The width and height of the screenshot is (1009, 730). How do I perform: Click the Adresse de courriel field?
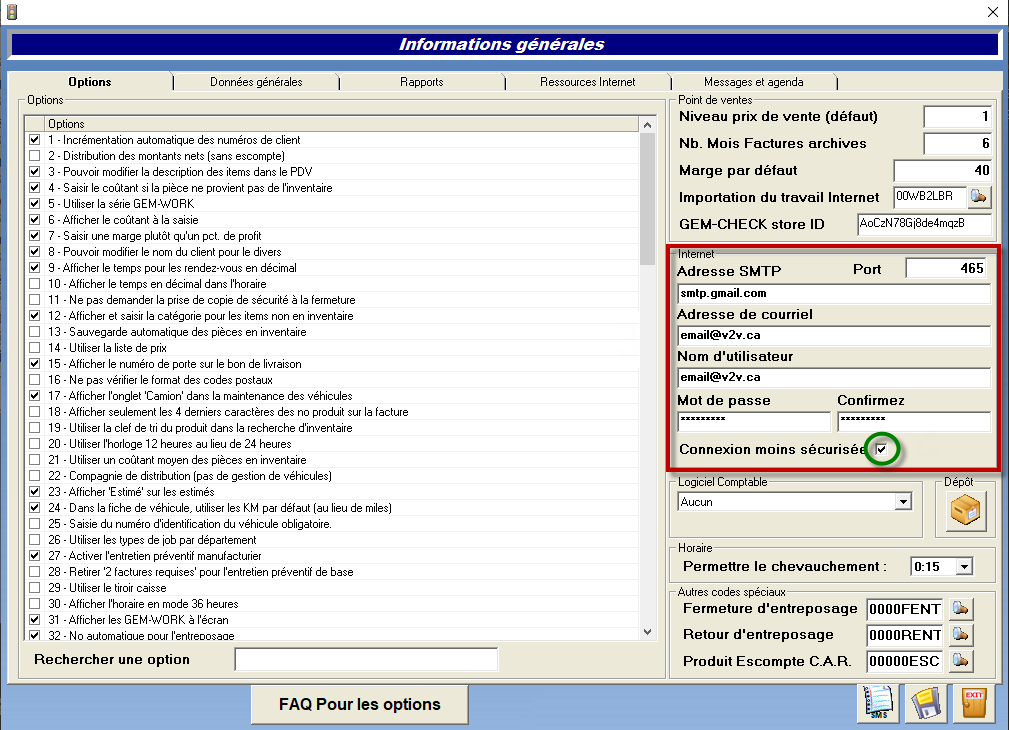pos(834,335)
